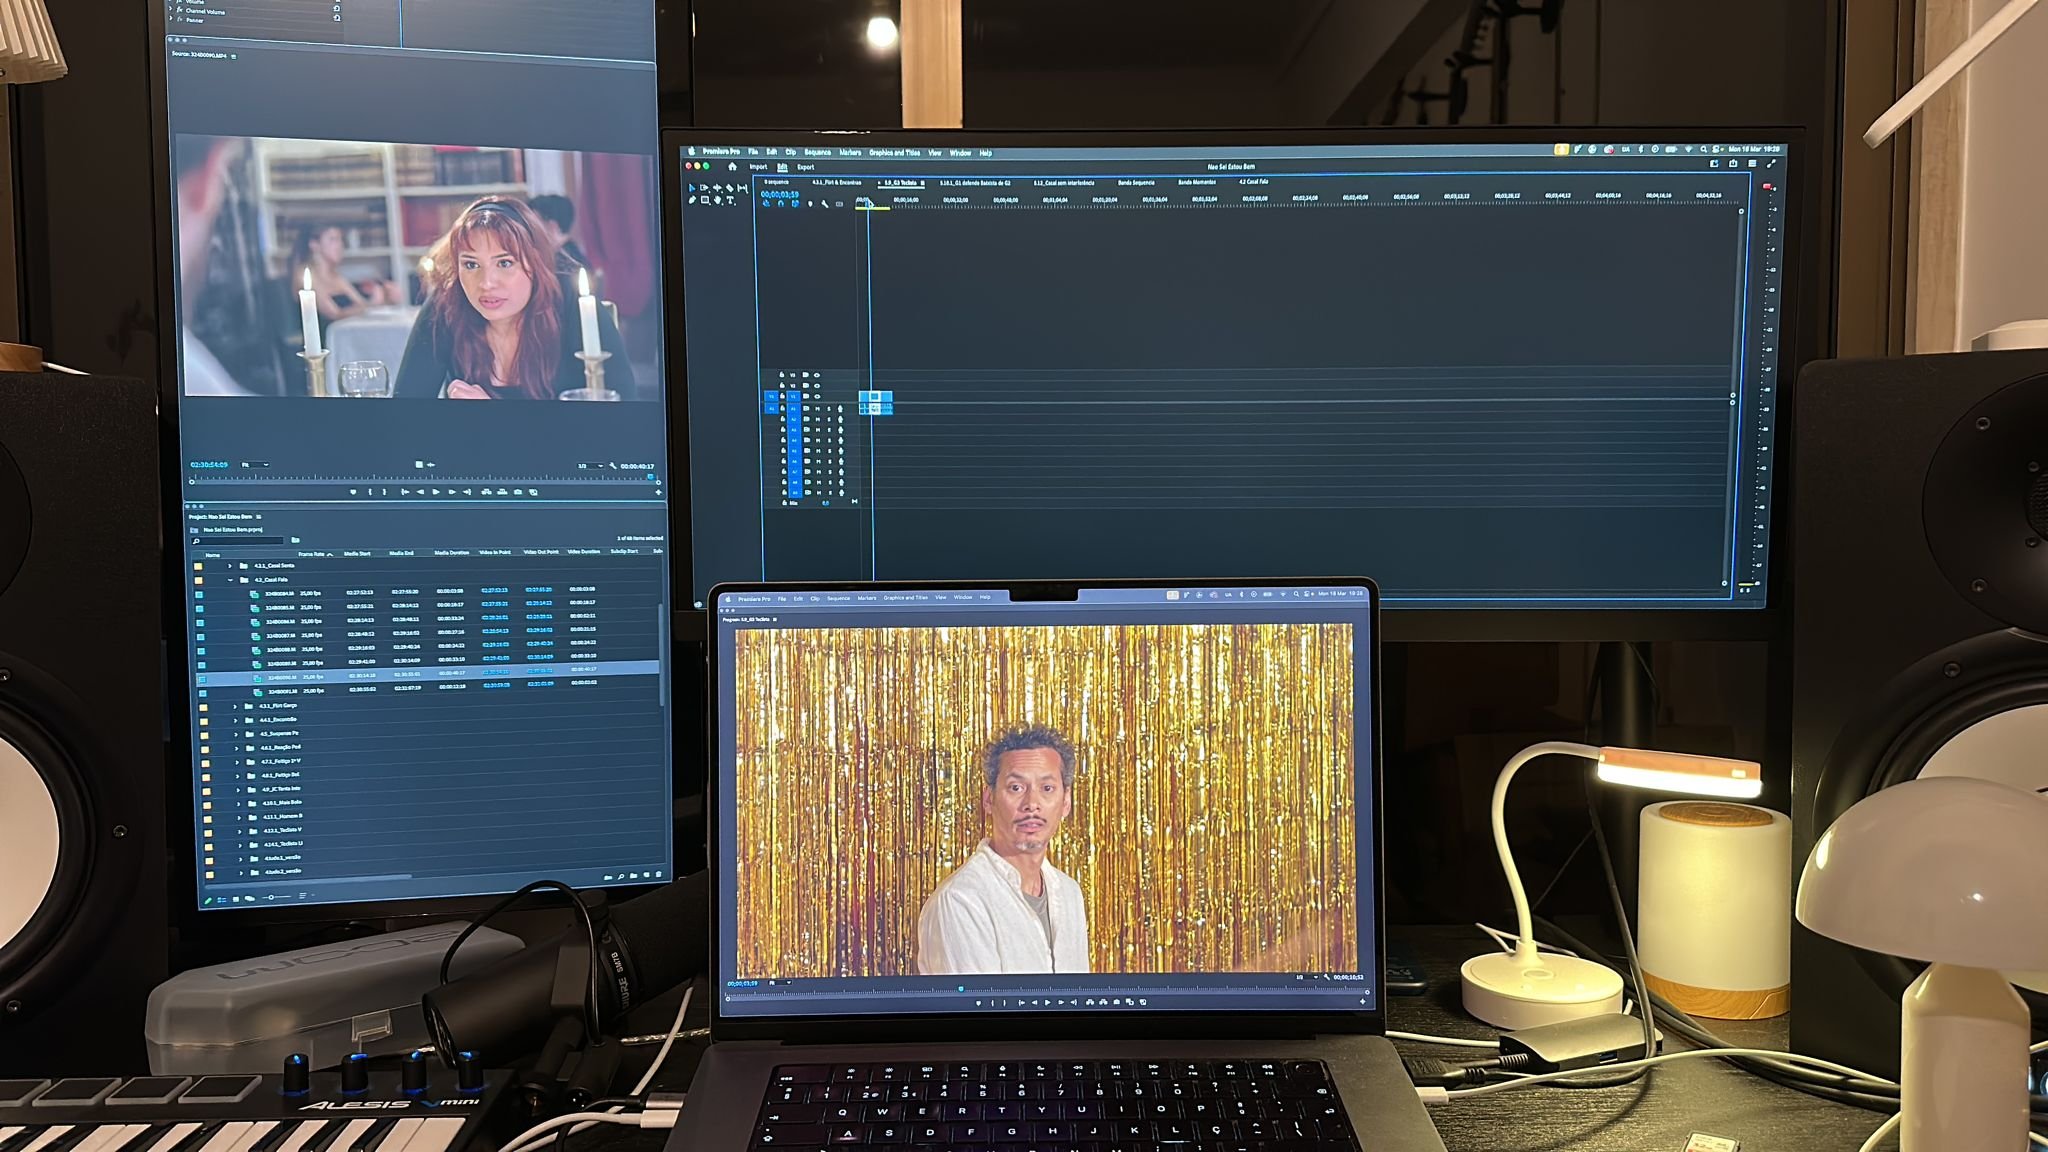Image resolution: width=2048 pixels, height=1152 pixels.
Task: Select the Type tool
Action: coord(730,200)
